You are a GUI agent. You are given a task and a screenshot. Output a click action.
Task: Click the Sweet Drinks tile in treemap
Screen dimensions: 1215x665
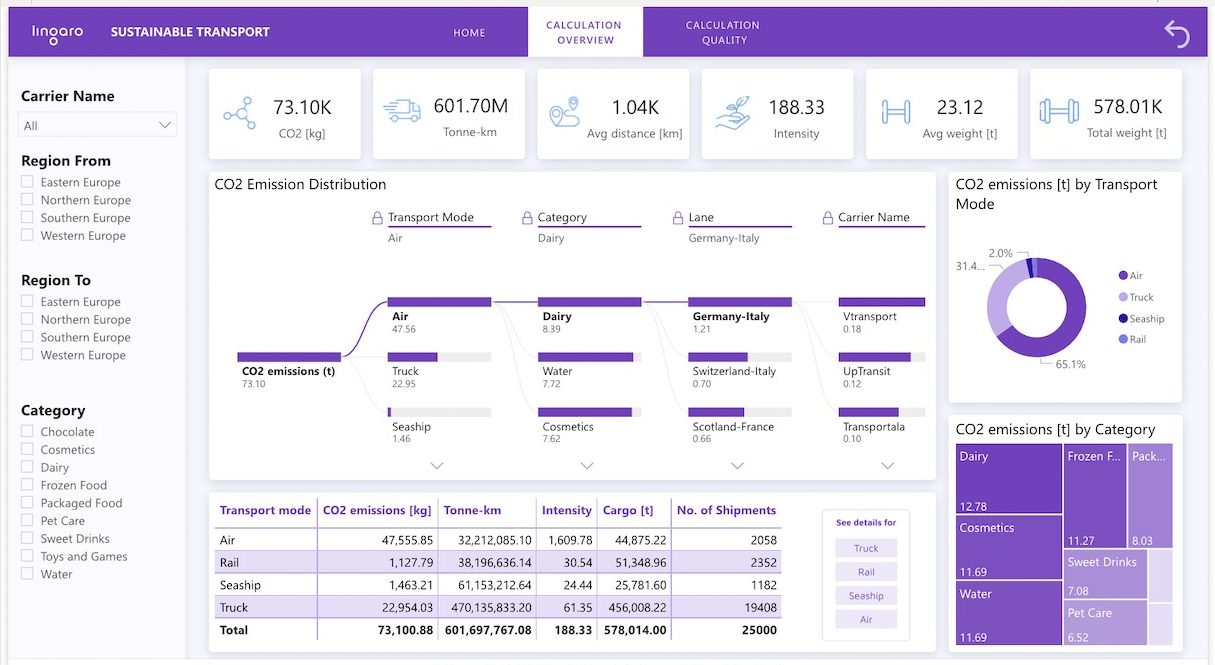pyautogui.click(x=1106, y=576)
